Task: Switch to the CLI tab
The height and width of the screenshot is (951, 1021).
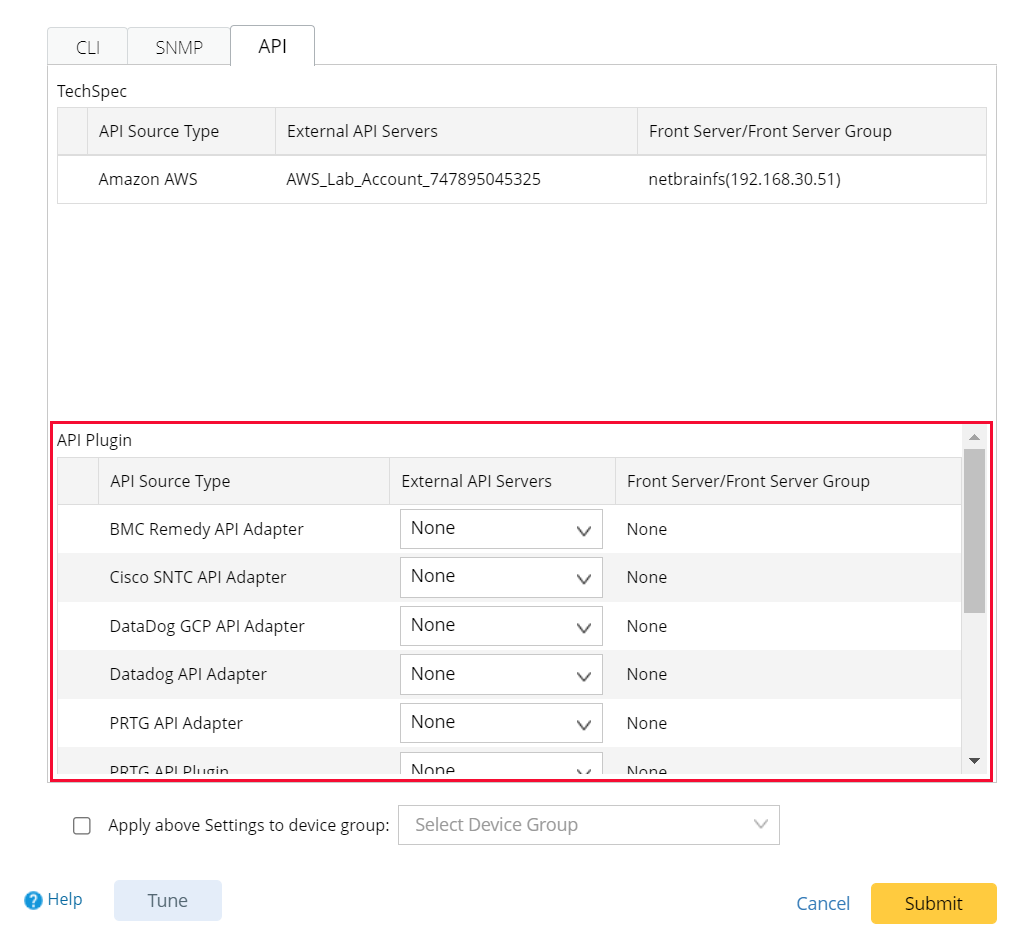Action: pyautogui.click(x=87, y=46)
